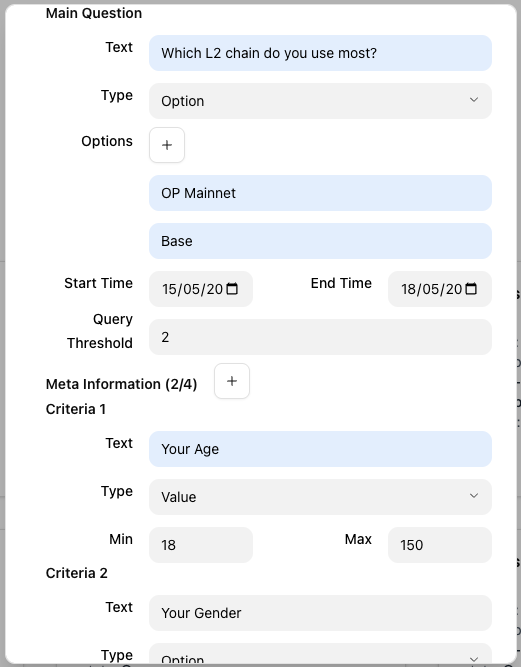
Task: Add a new option with plus button
Action: 167,145
